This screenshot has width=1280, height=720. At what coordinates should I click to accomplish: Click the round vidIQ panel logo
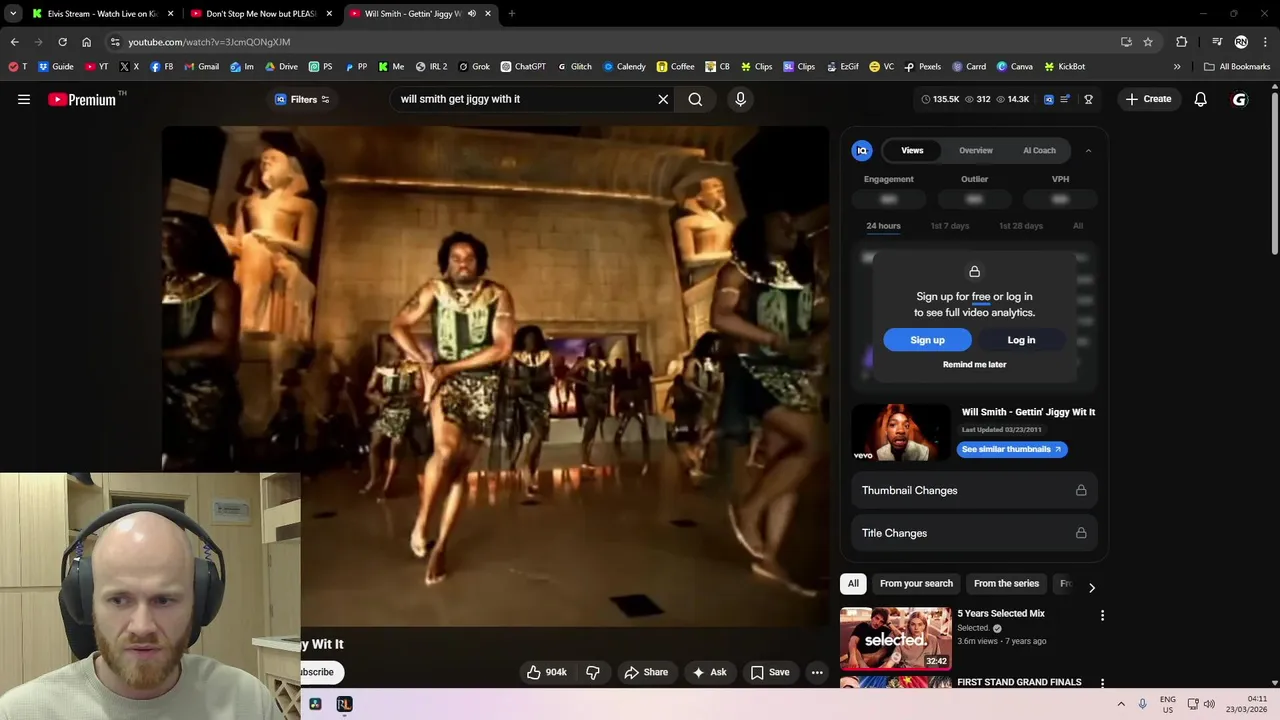click(x=862, y=150)
